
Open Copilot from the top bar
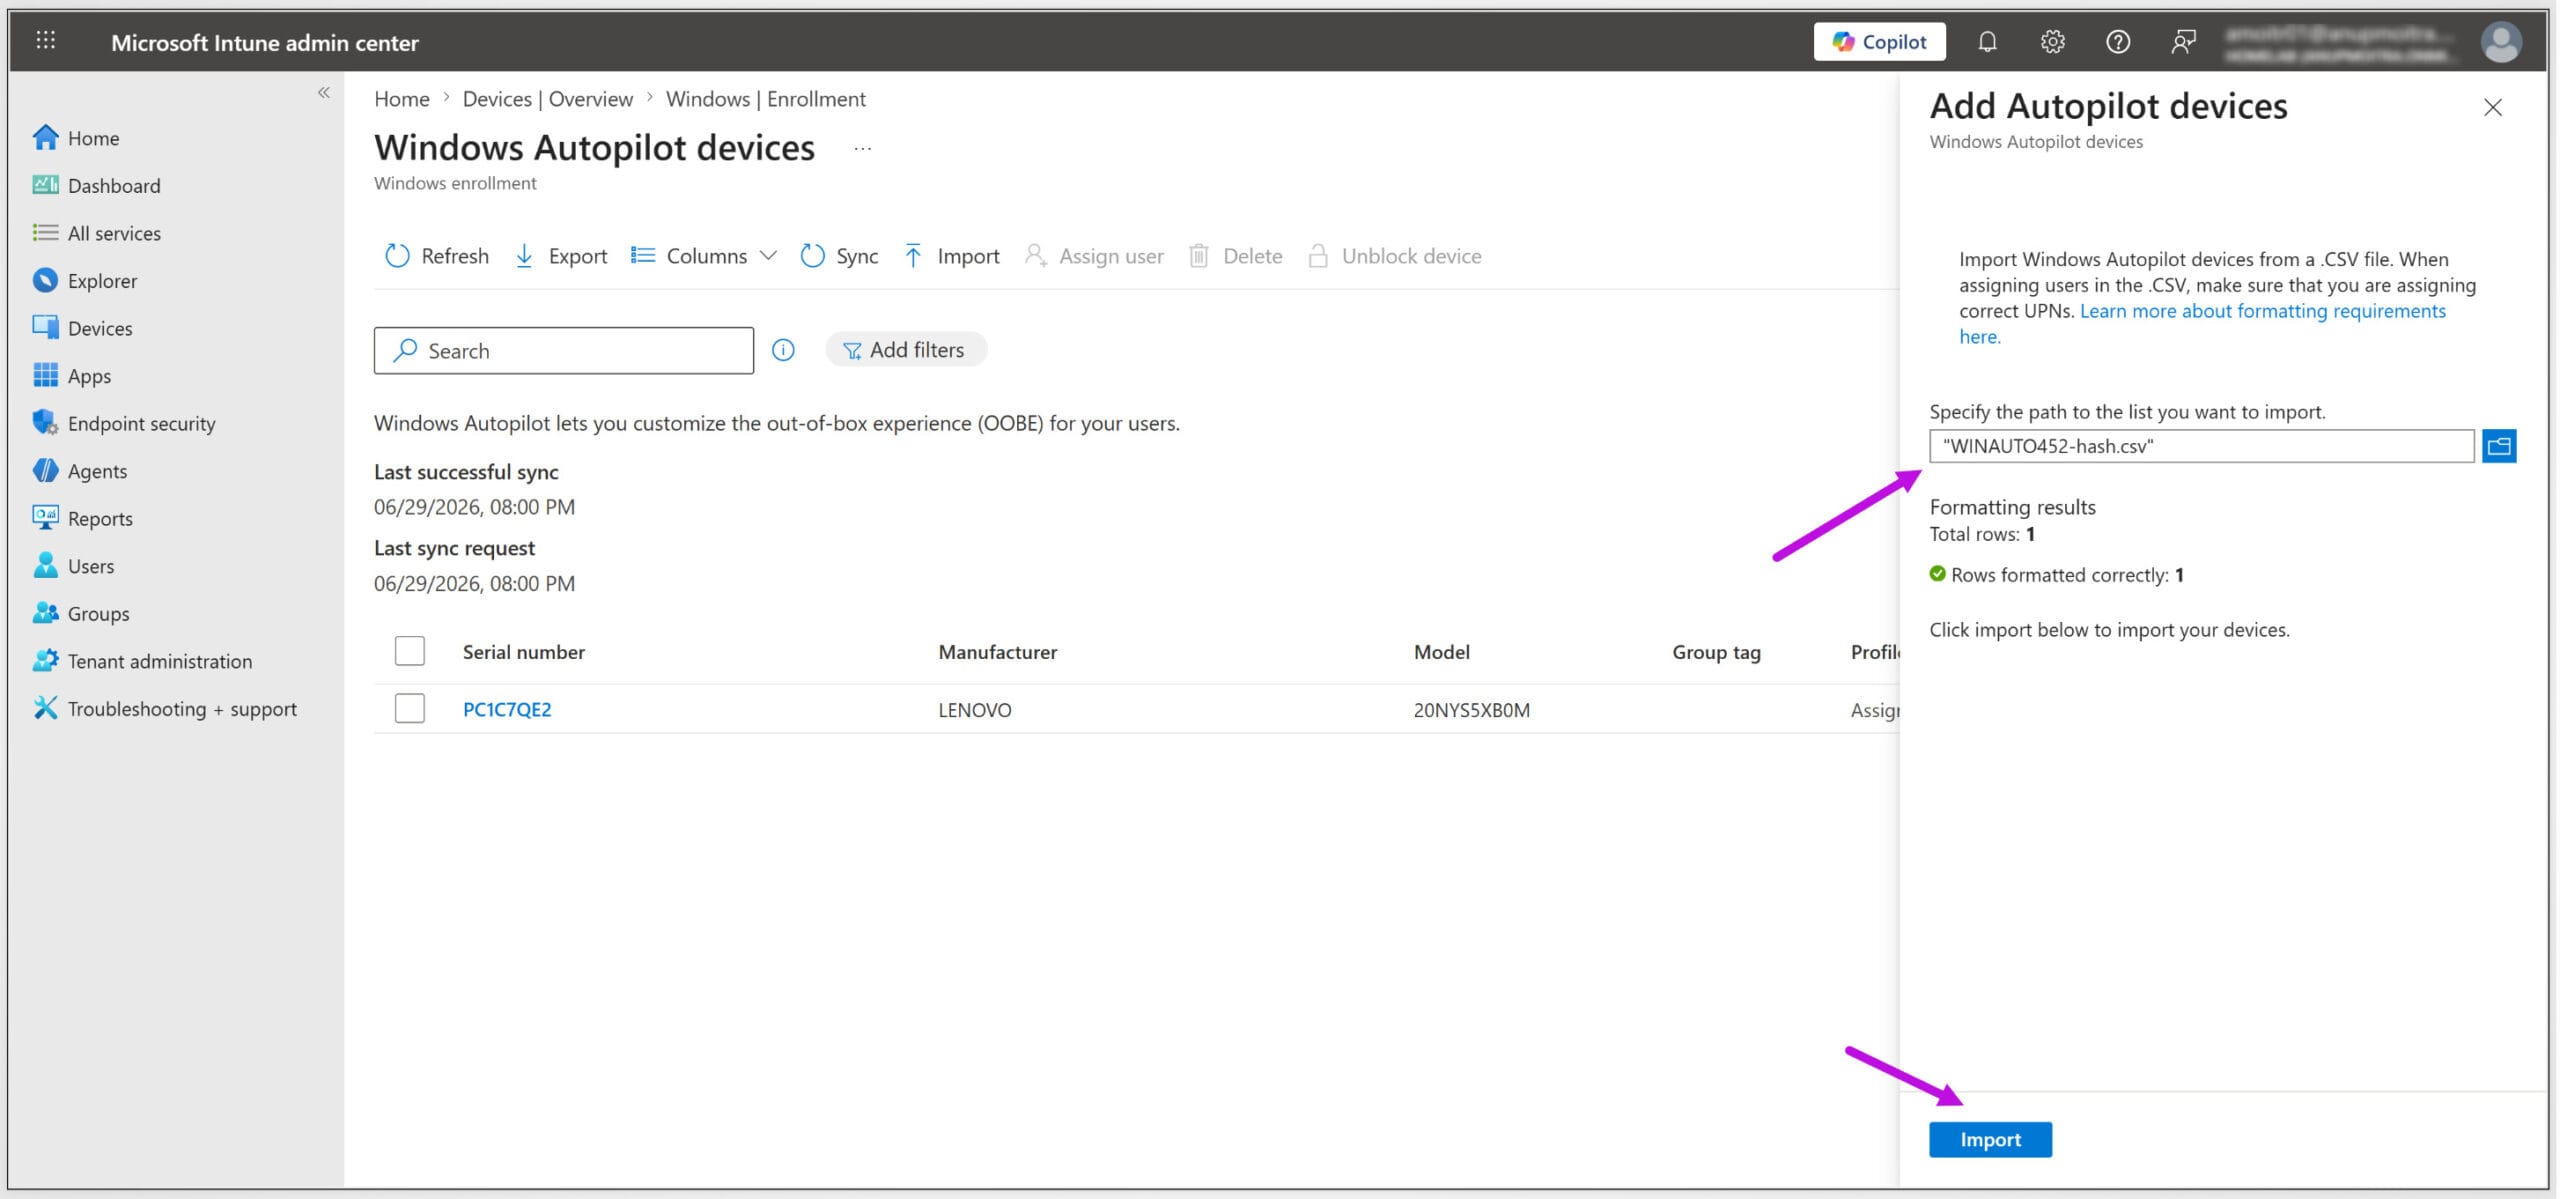[x=1879, y=41]
